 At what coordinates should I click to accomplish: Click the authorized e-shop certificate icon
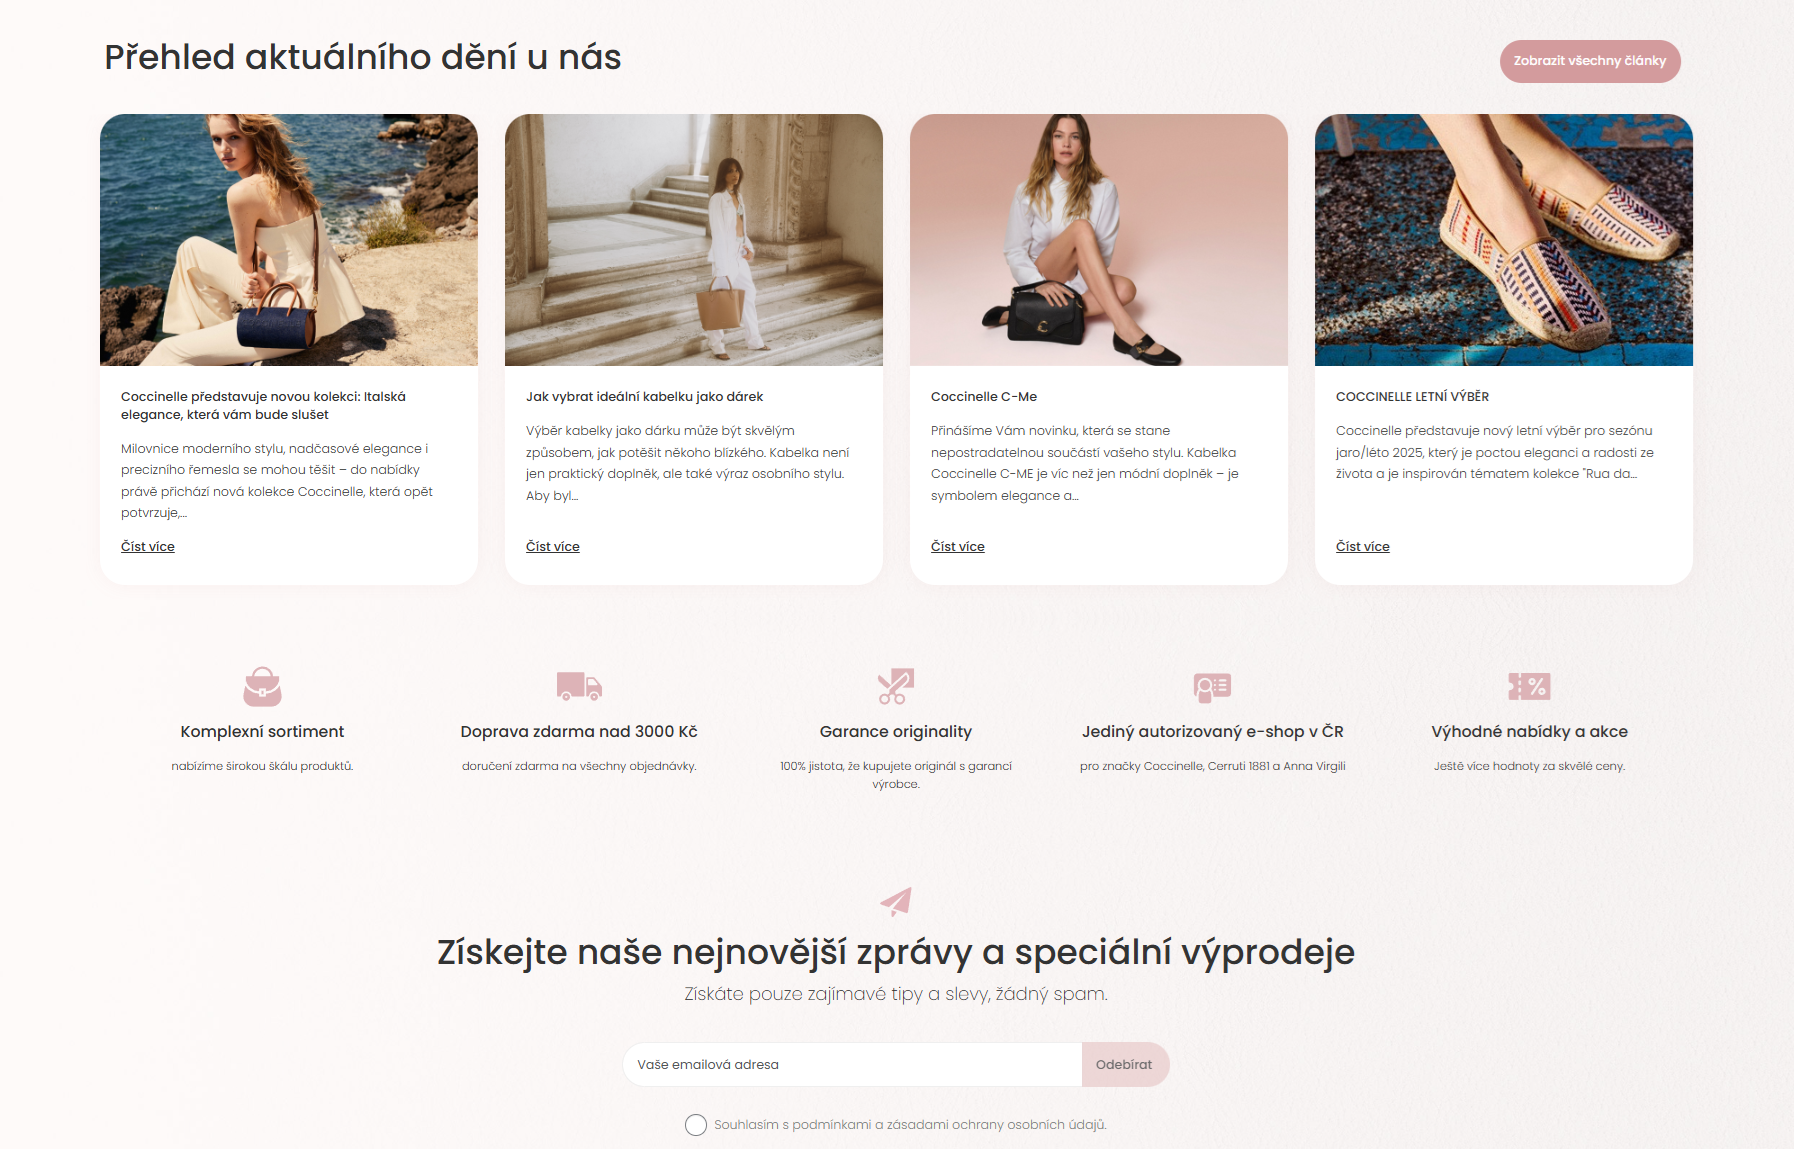tap(1212, 687)
